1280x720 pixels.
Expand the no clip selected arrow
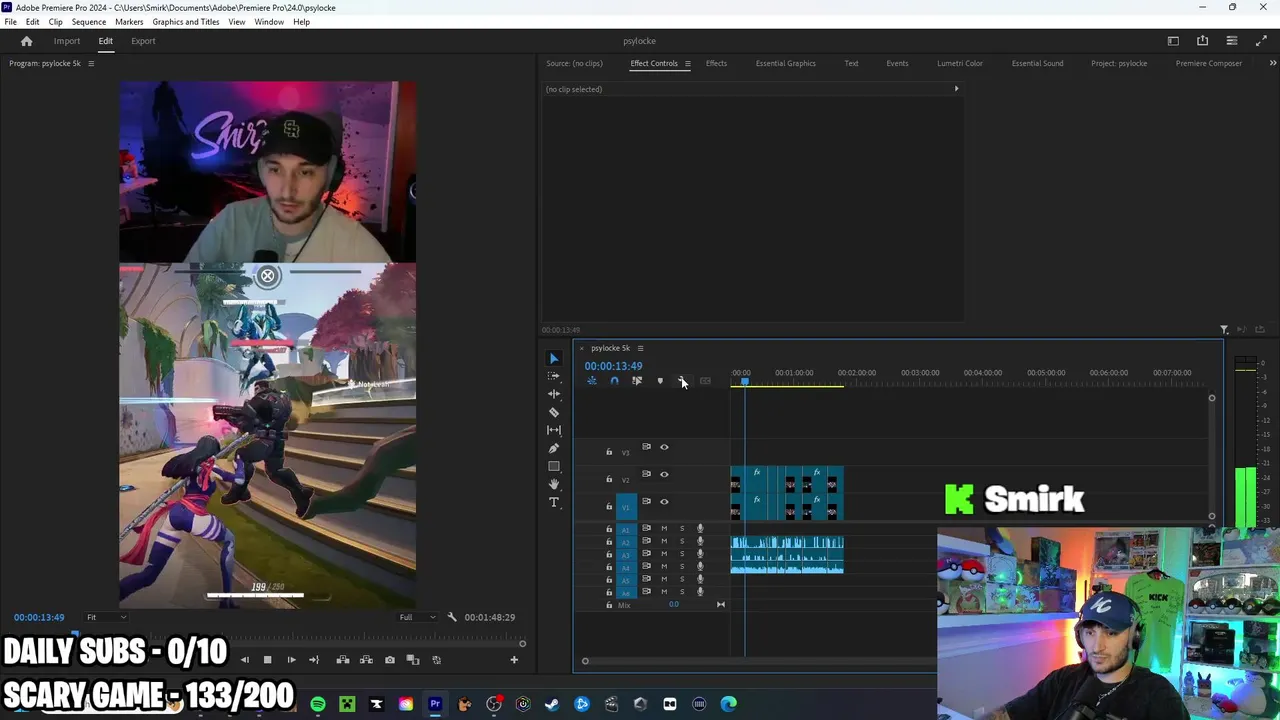[x=956, y=89]
